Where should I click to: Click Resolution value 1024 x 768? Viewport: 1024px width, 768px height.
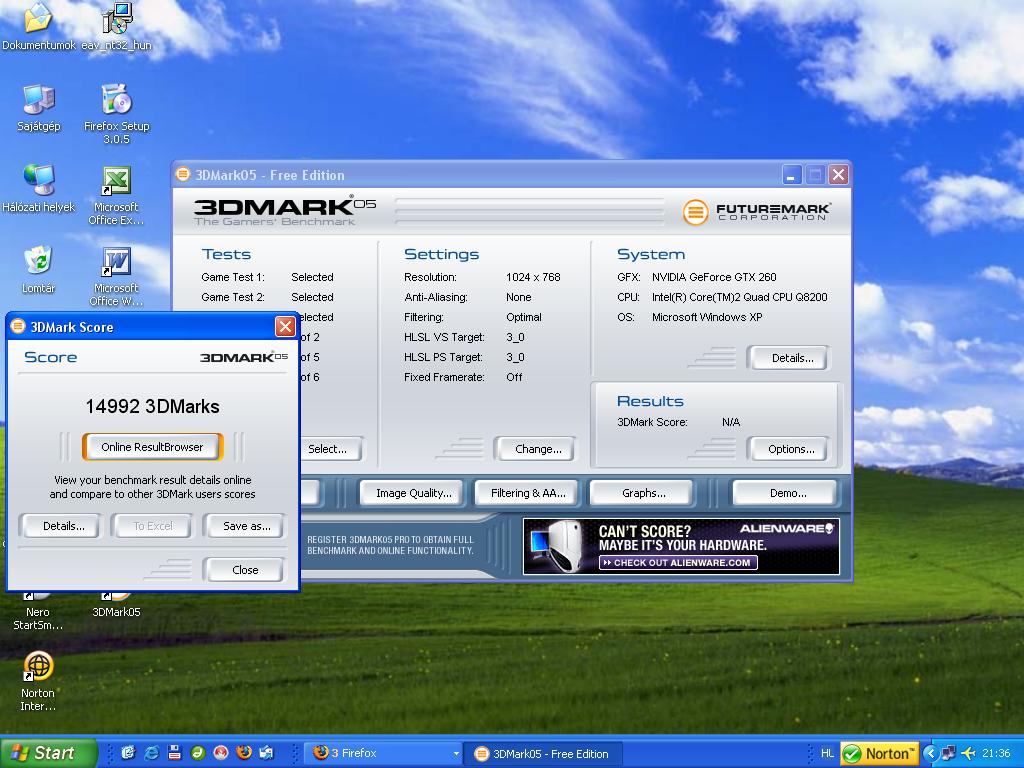(x=533, y=277)
